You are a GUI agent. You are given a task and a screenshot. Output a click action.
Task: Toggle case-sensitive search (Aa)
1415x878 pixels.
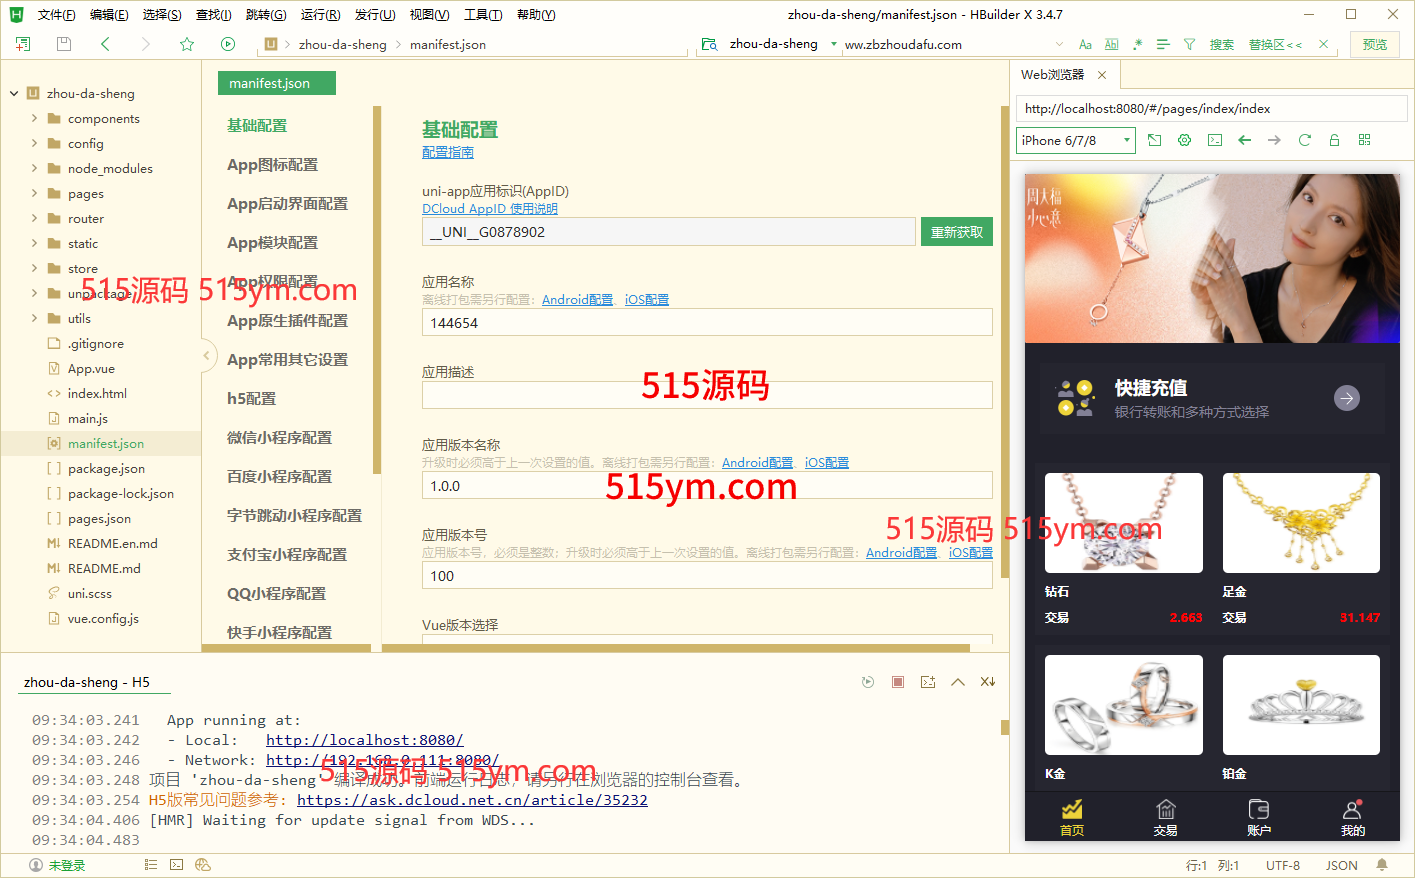click(1085, 44)
